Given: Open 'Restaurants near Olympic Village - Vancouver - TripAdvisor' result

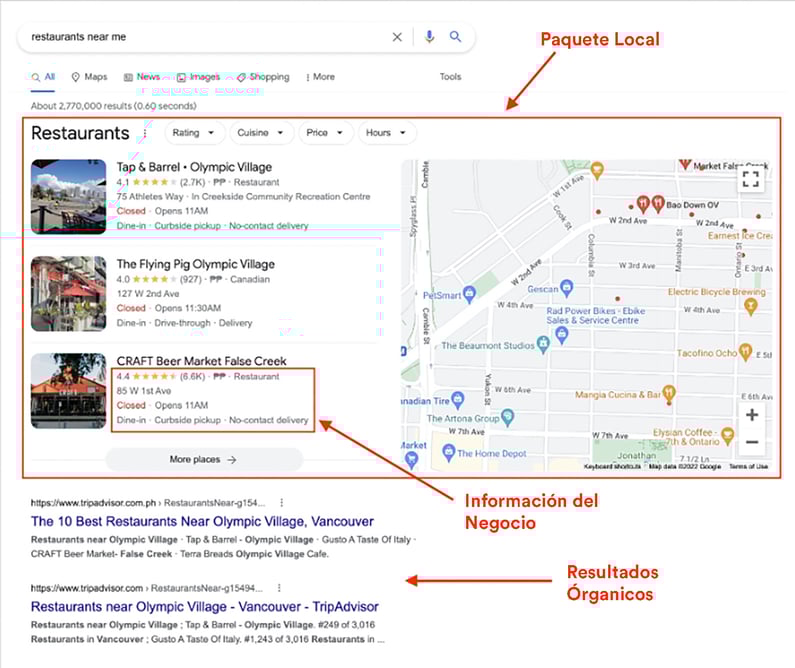Looking at the screenshot, I should pos(205,607).
